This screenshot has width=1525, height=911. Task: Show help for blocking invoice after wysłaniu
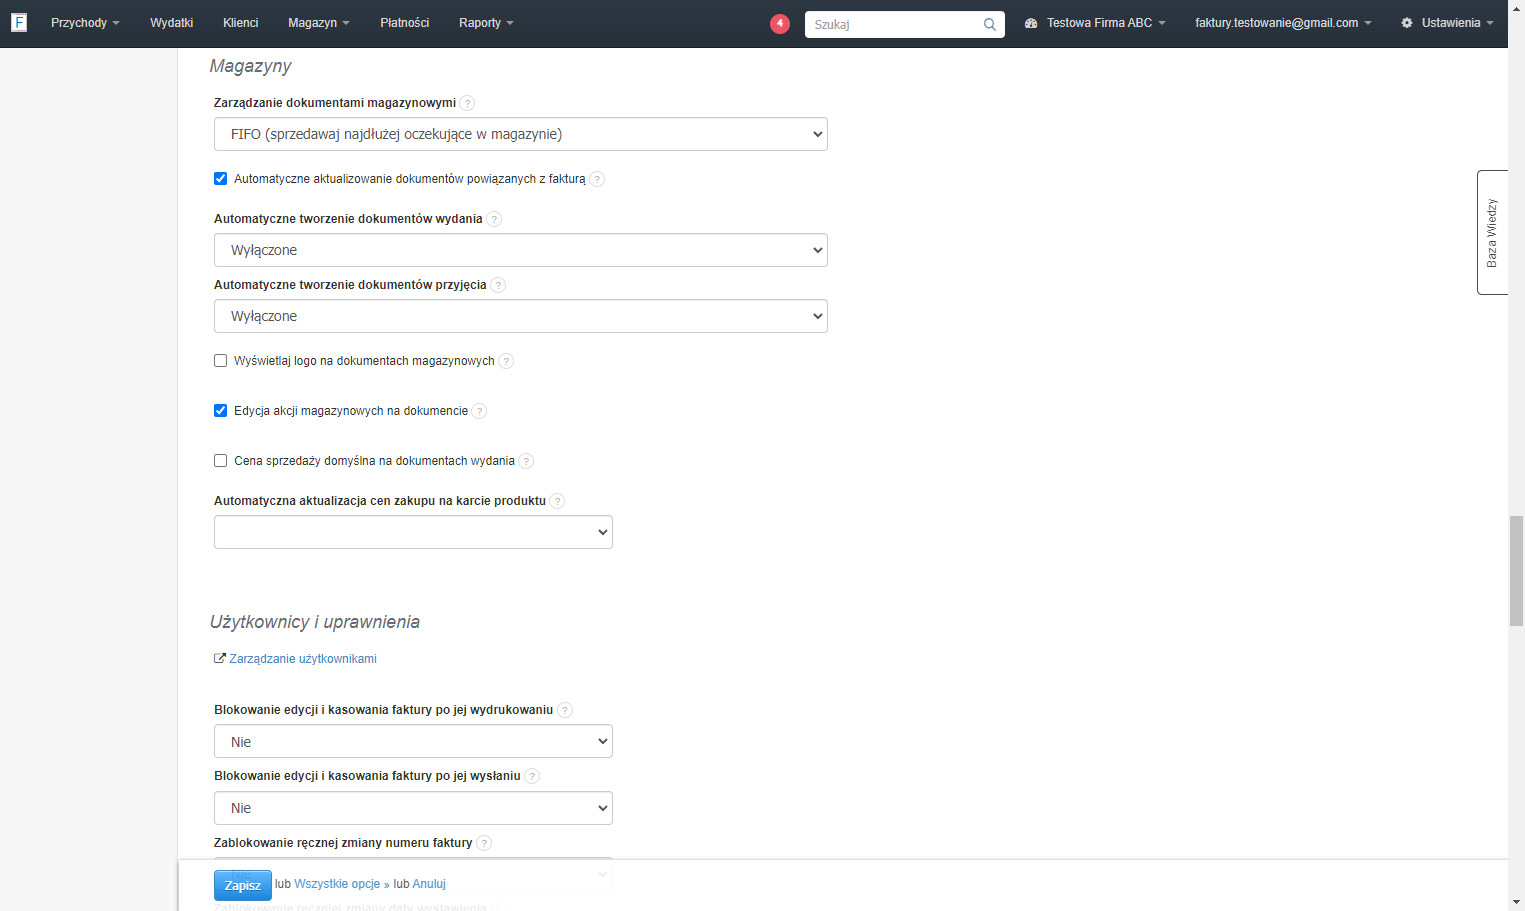pyautogui.click(x=532, y=776)
